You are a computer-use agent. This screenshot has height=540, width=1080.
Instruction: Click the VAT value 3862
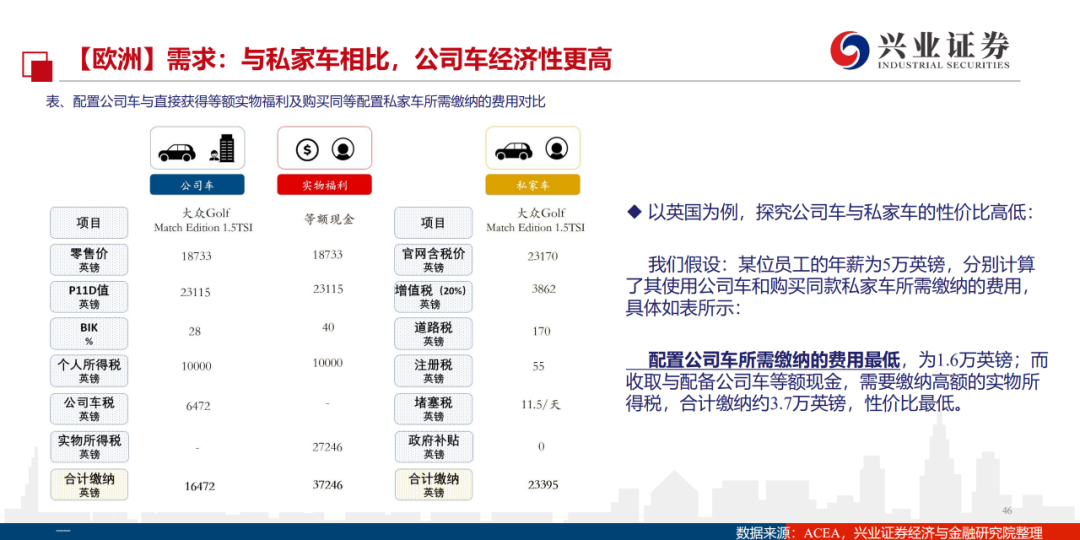point(543,289)
